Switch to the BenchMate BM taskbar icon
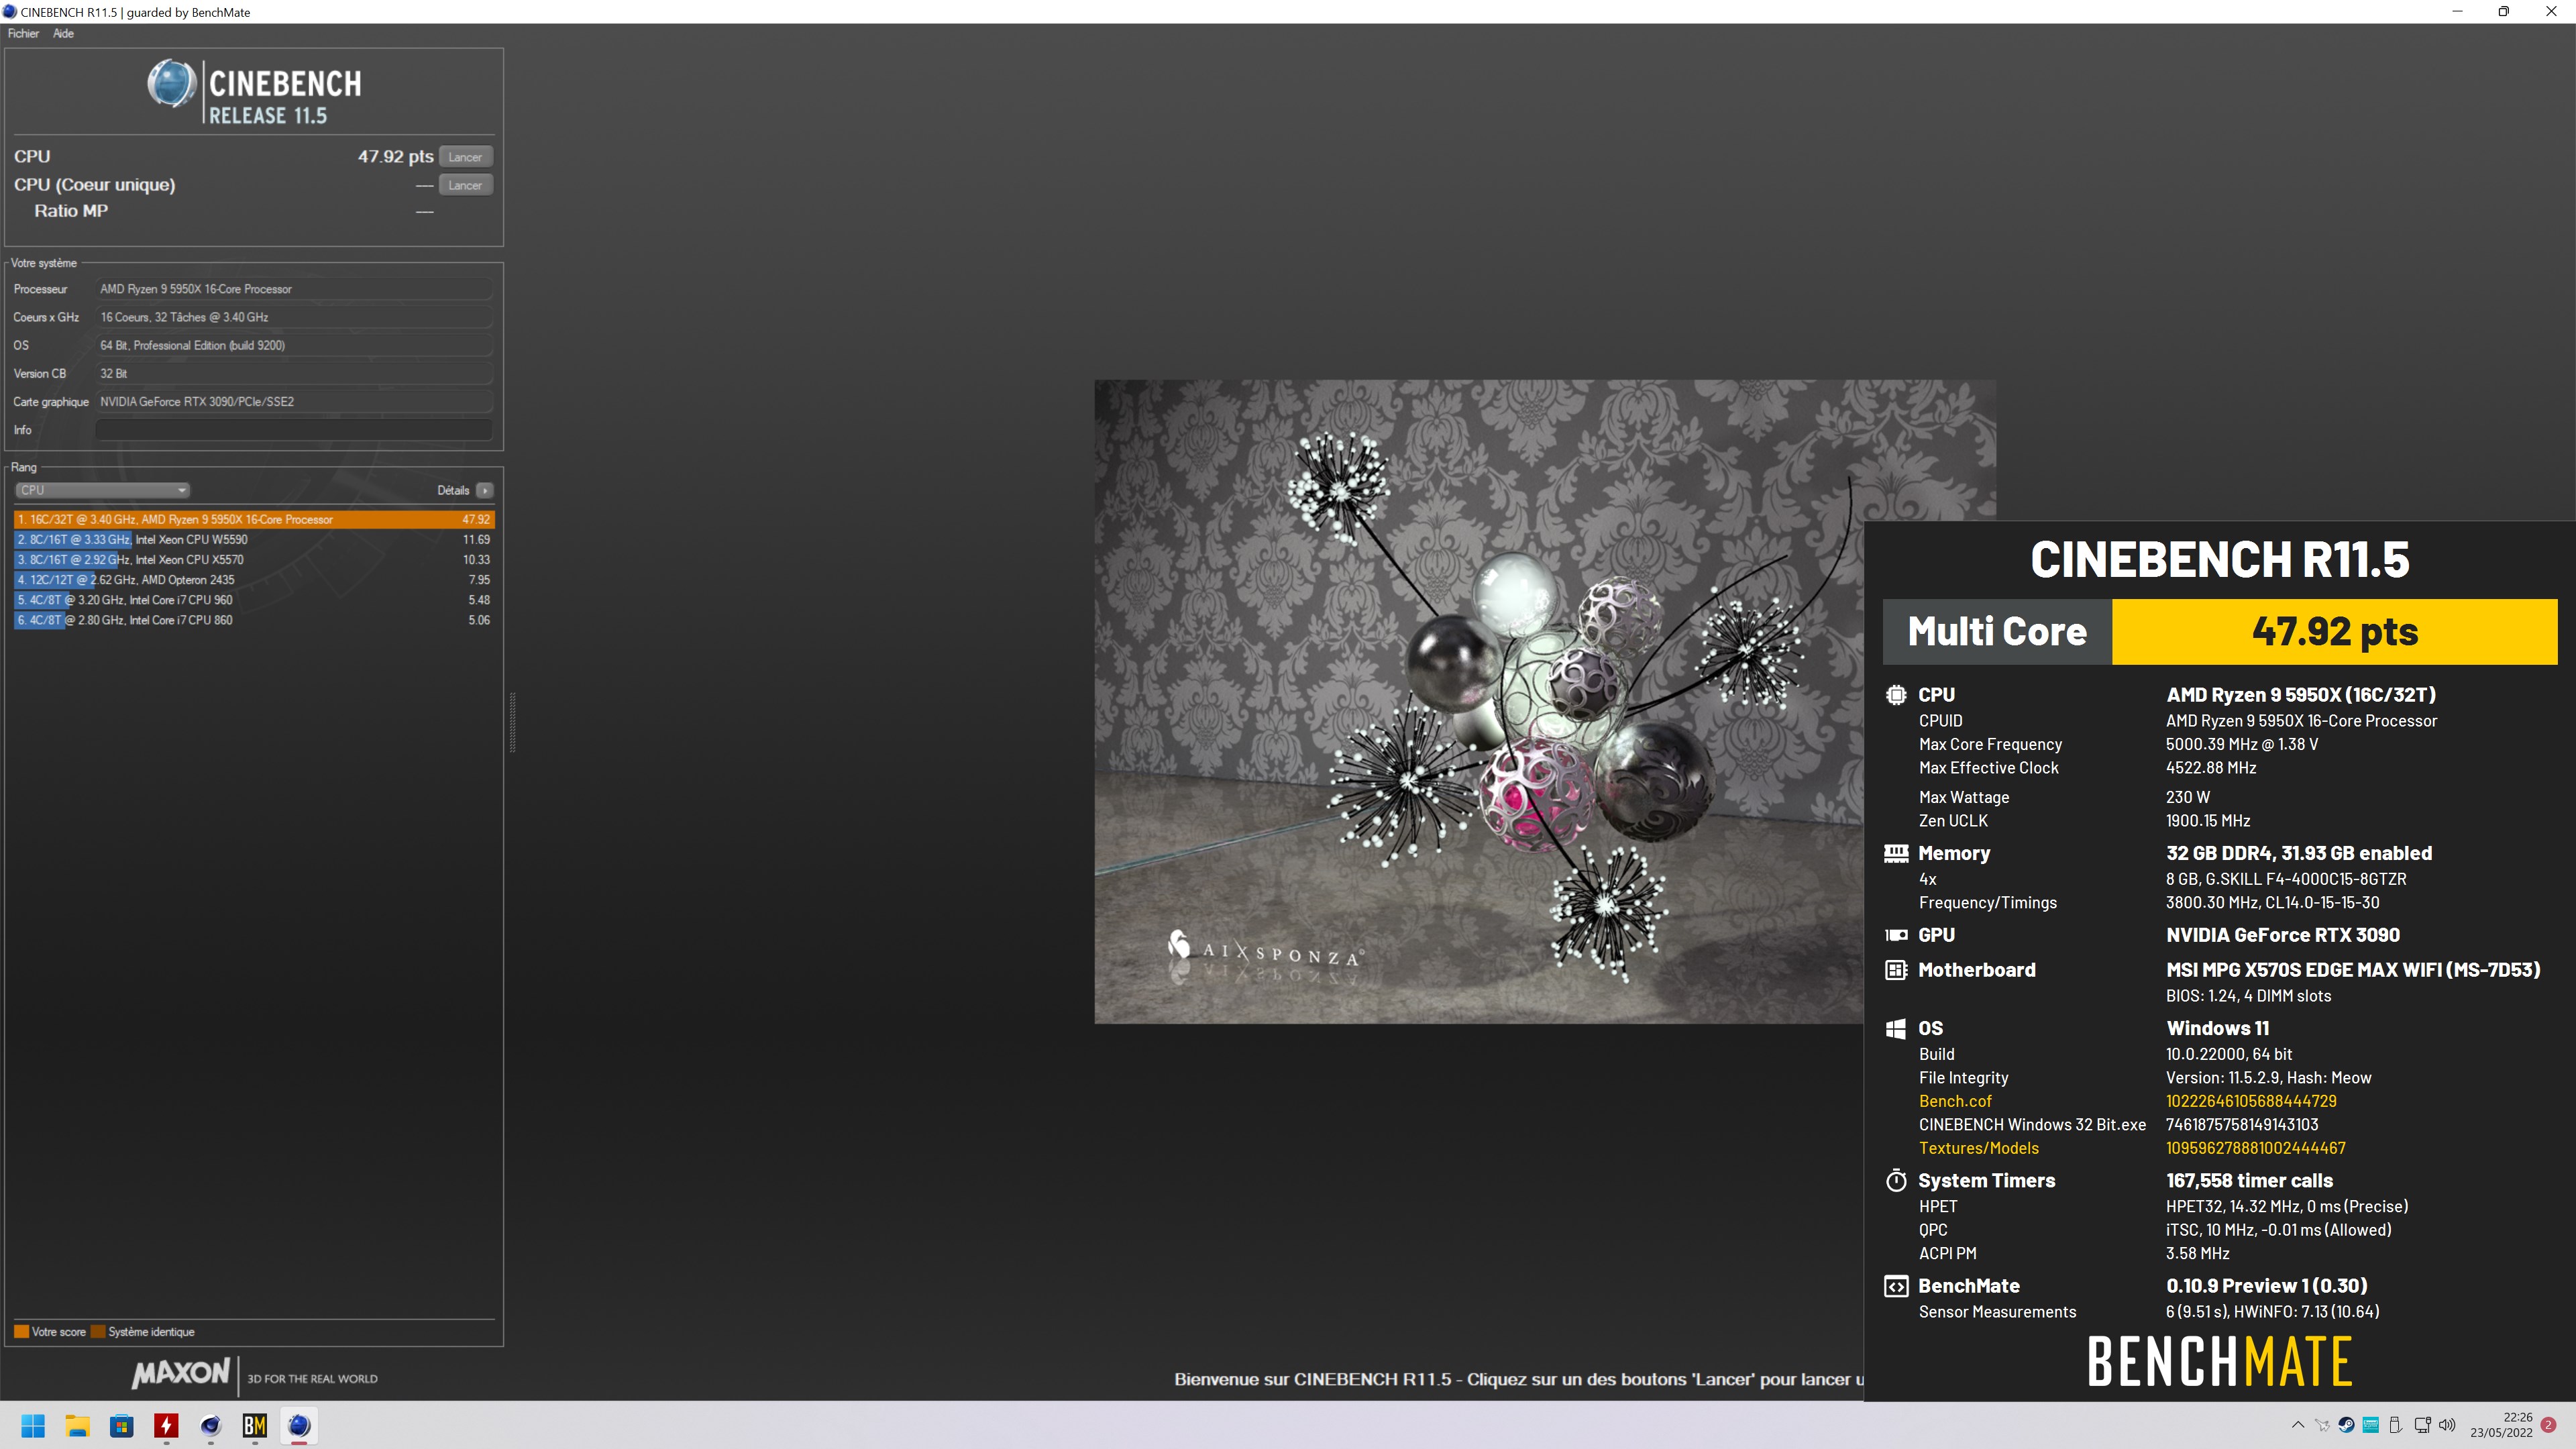Image resolution: width=2576 pixels, height=1449 pixels. [255, 1426]
